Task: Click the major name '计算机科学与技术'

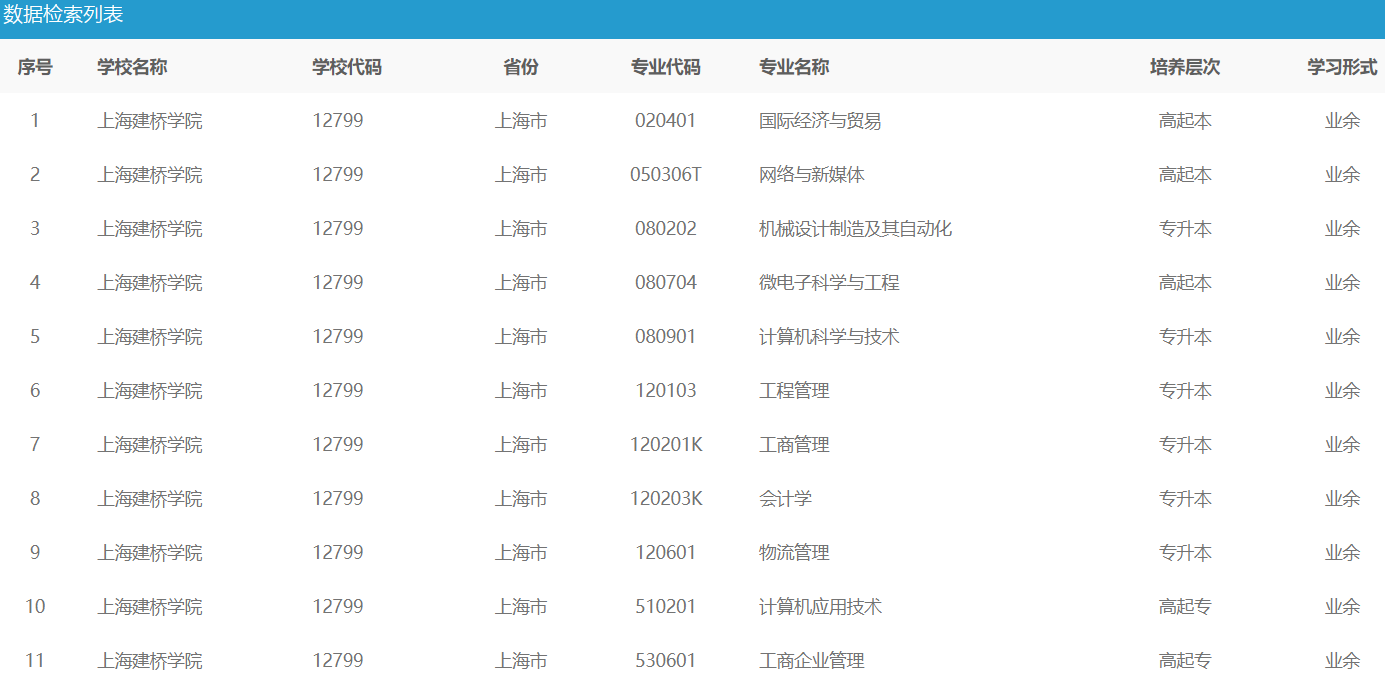Action: pos(829,337)
